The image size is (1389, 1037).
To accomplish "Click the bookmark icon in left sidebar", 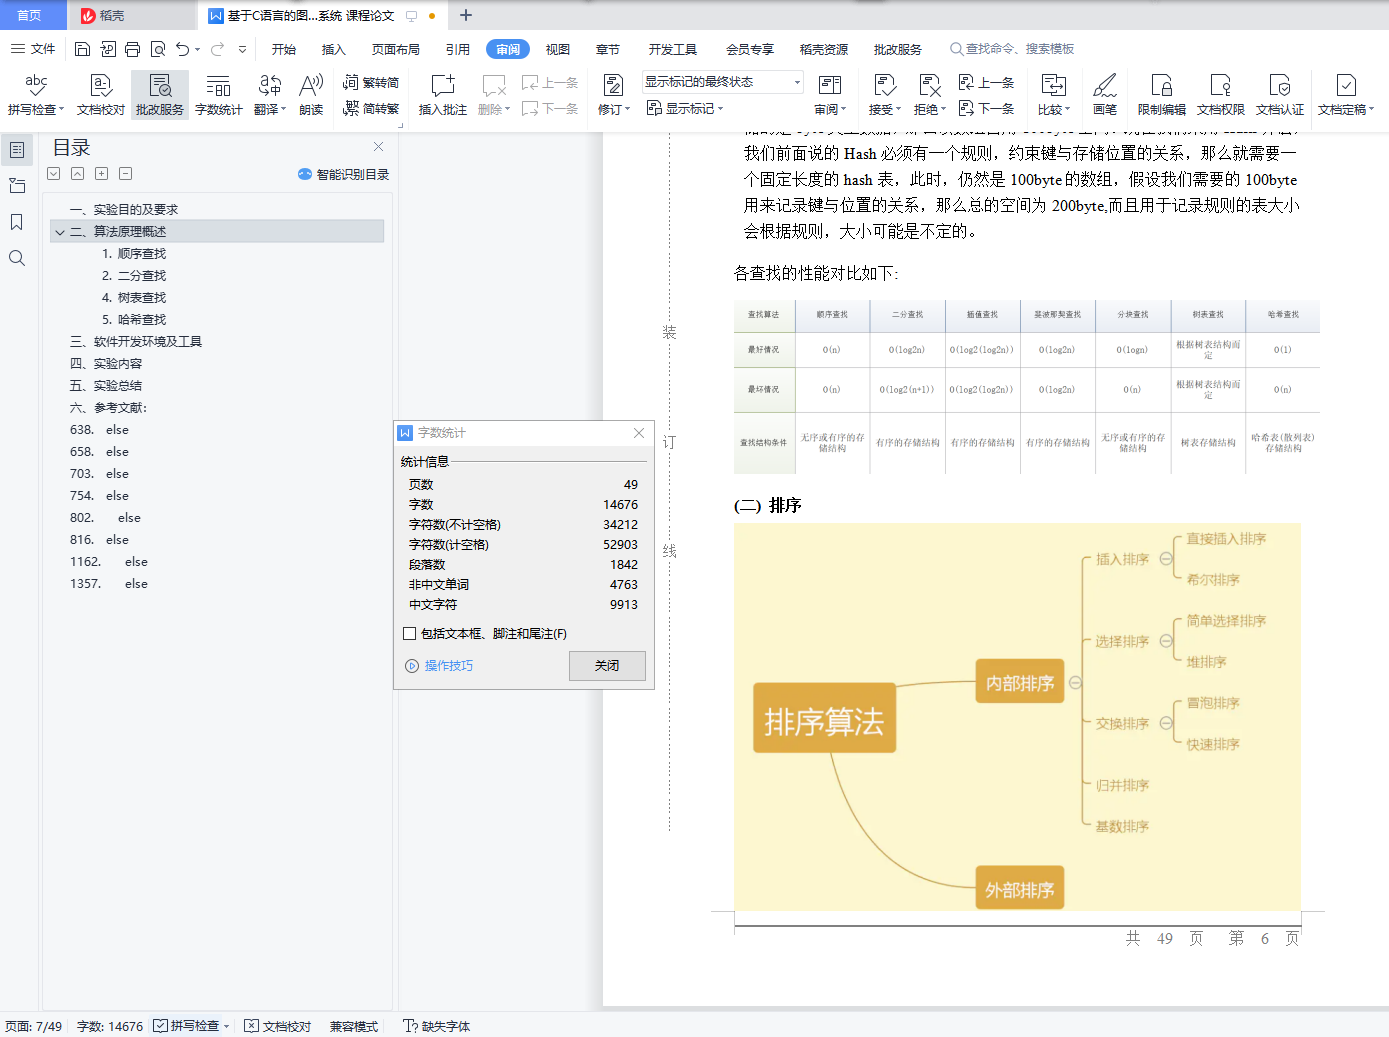I will point(17,222).
